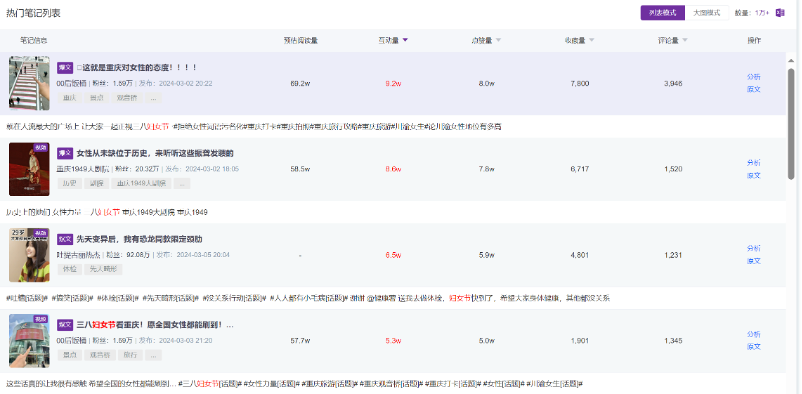Click 观音桥 tag under first note

[126, 98]
